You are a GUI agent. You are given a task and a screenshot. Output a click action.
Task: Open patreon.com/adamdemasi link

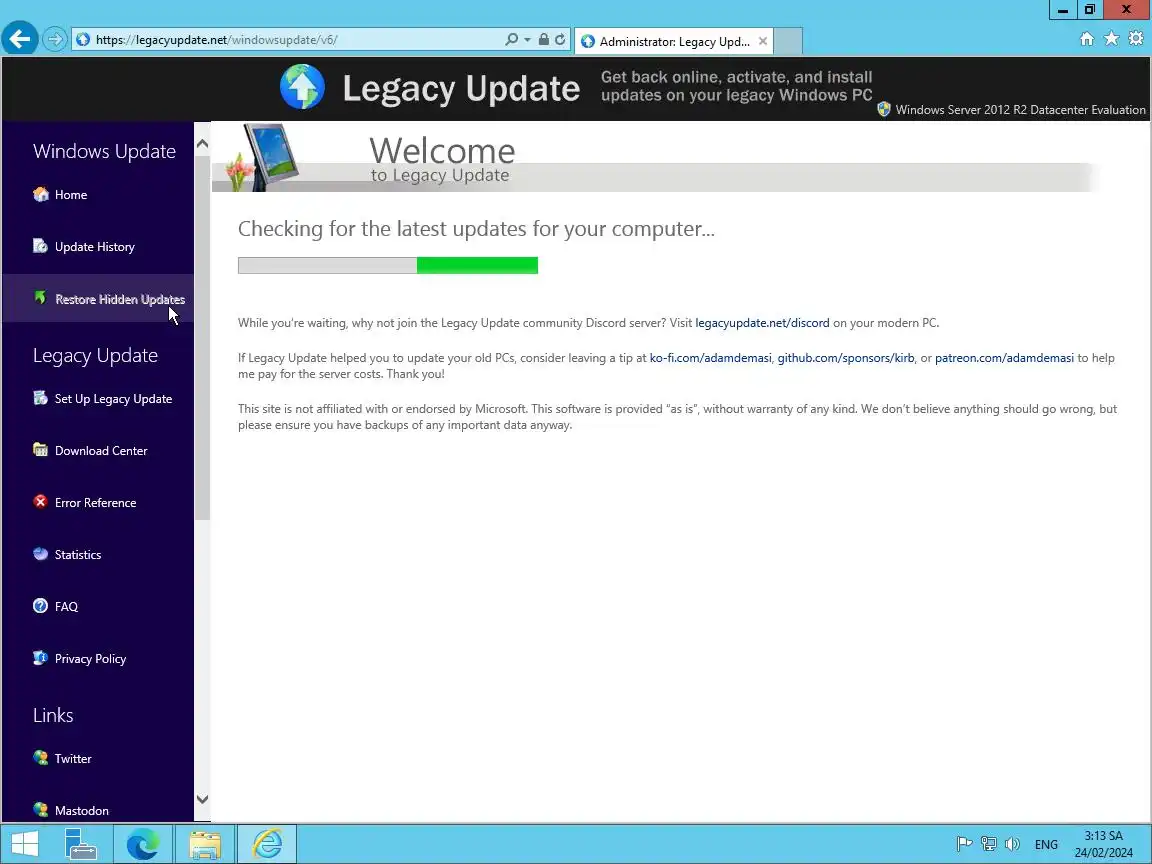point(1004,358)
